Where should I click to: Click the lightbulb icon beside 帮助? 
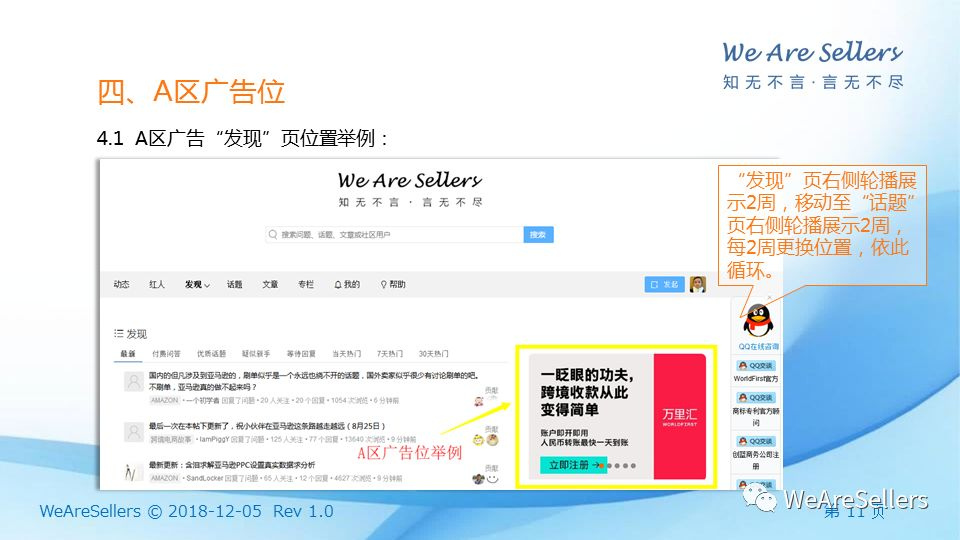[x=383, y=285]
